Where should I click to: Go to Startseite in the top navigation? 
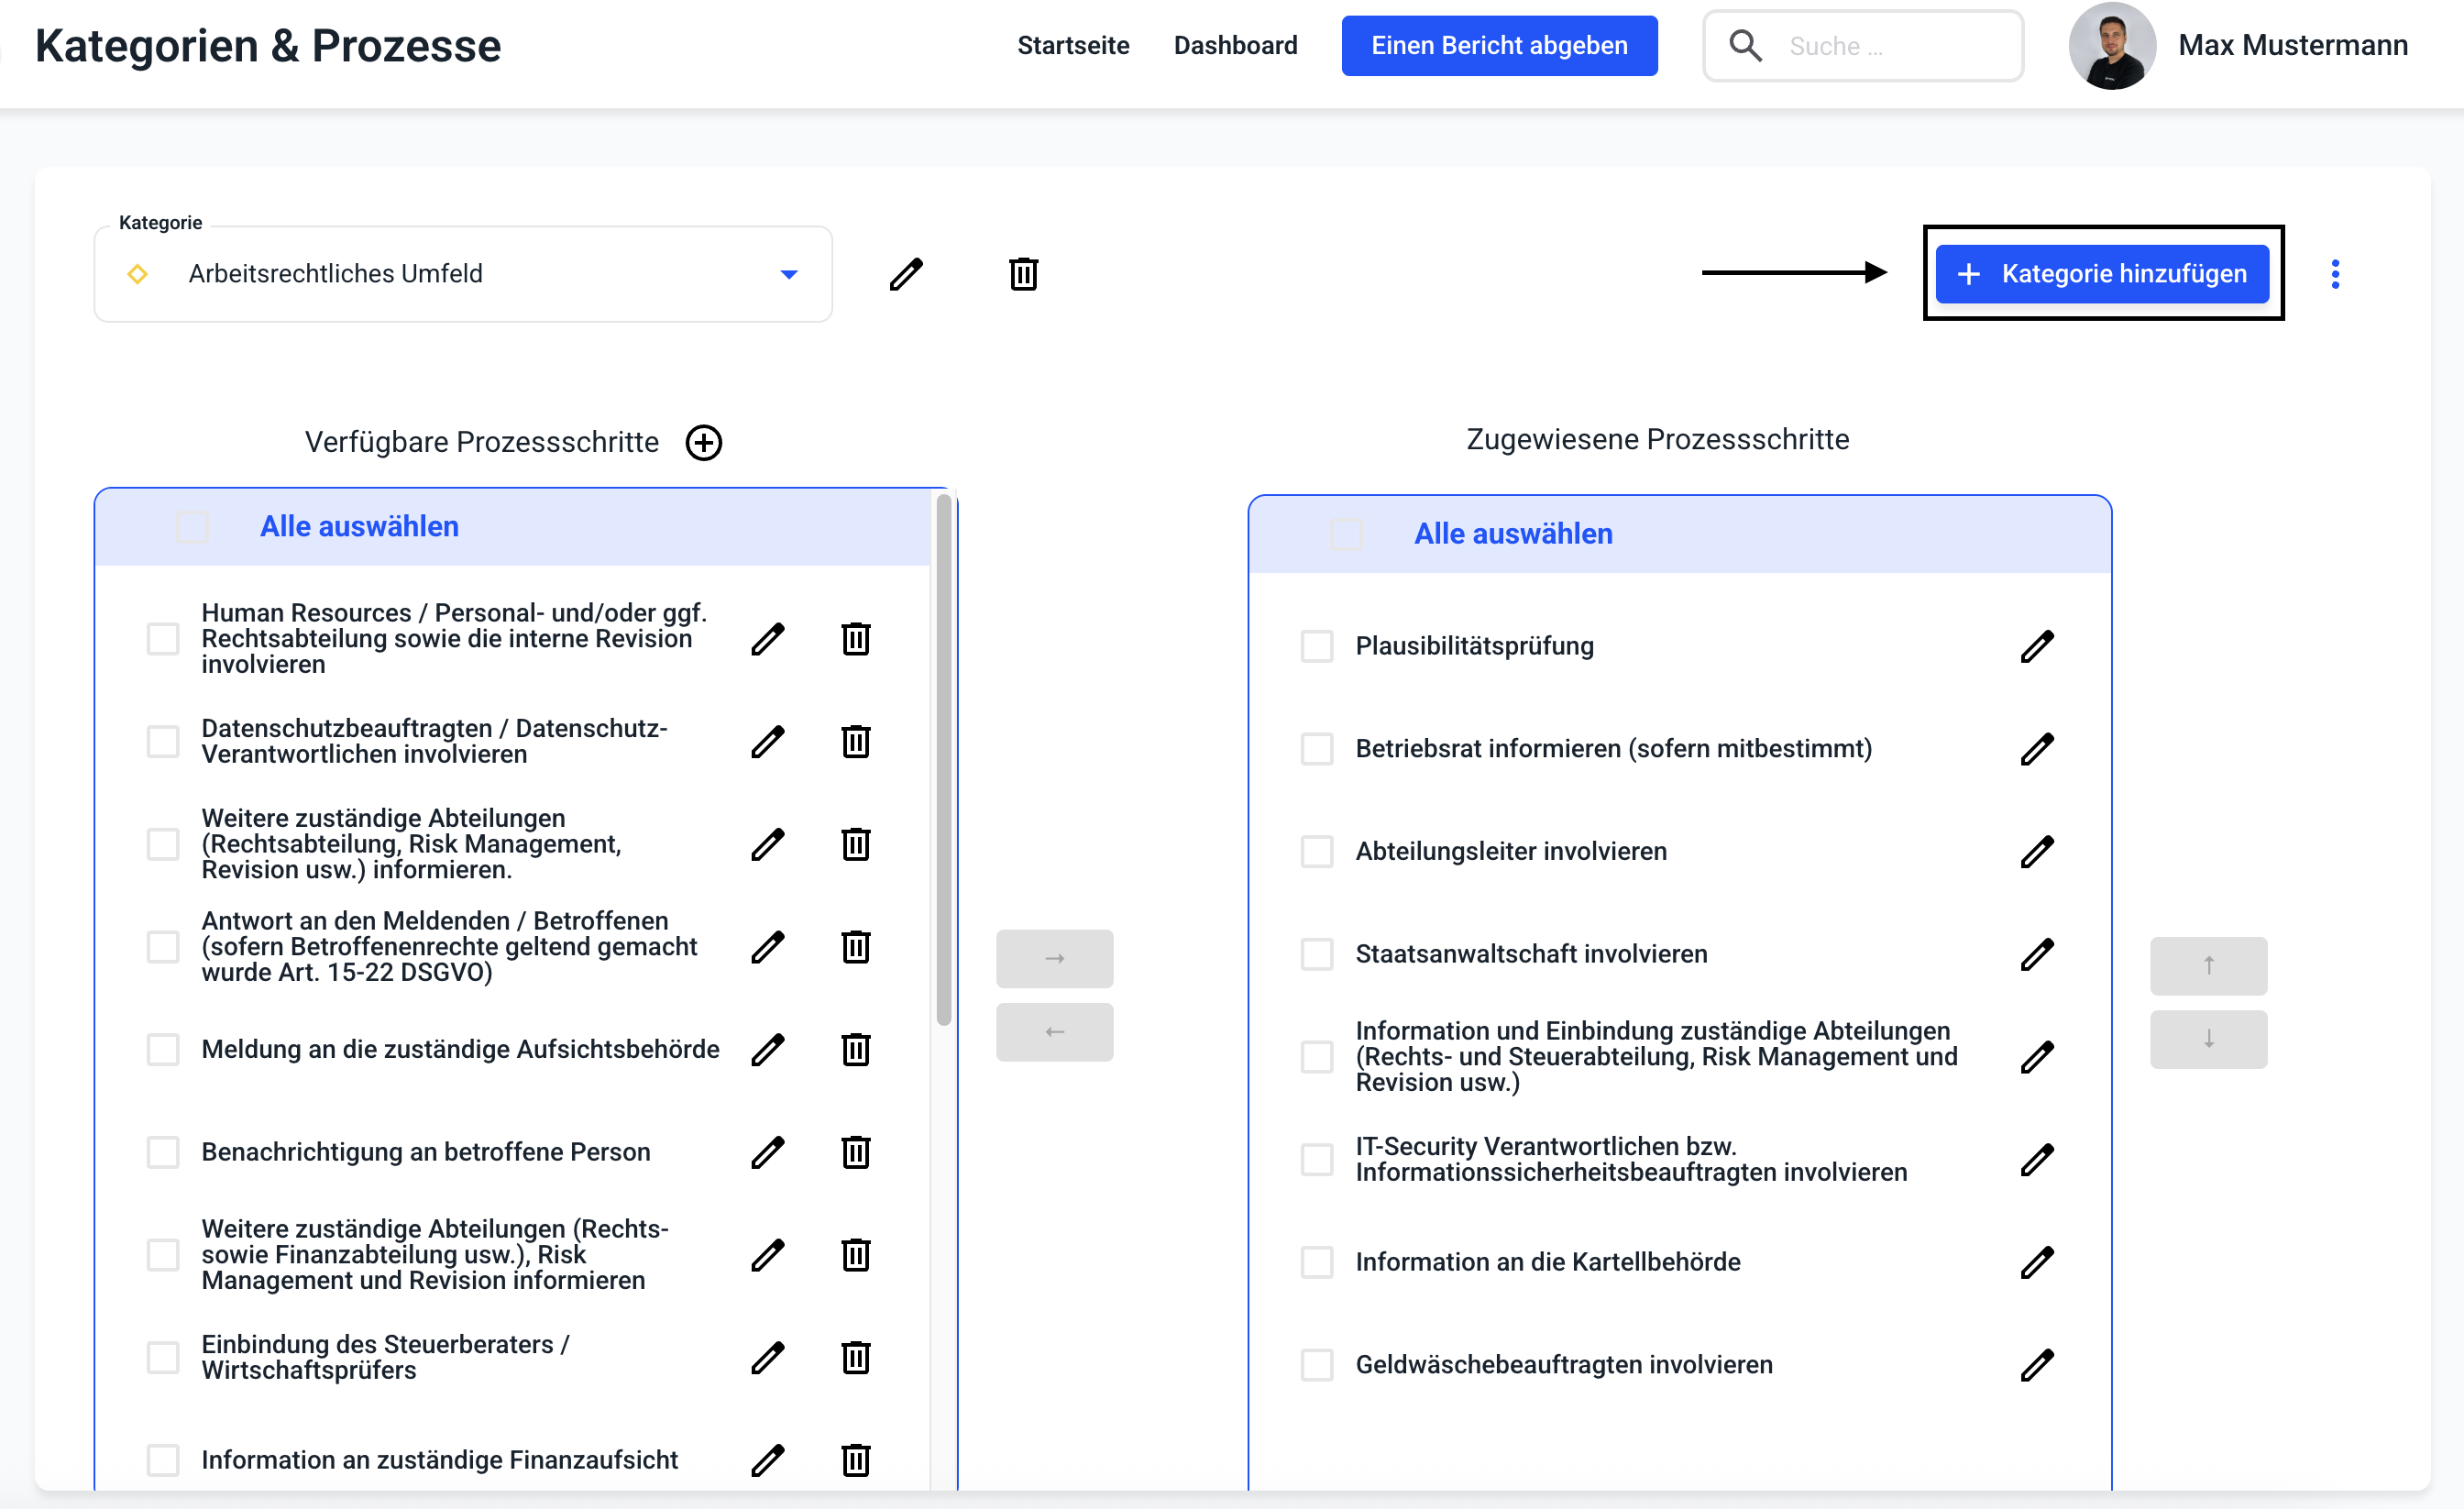click(1073, 46)
